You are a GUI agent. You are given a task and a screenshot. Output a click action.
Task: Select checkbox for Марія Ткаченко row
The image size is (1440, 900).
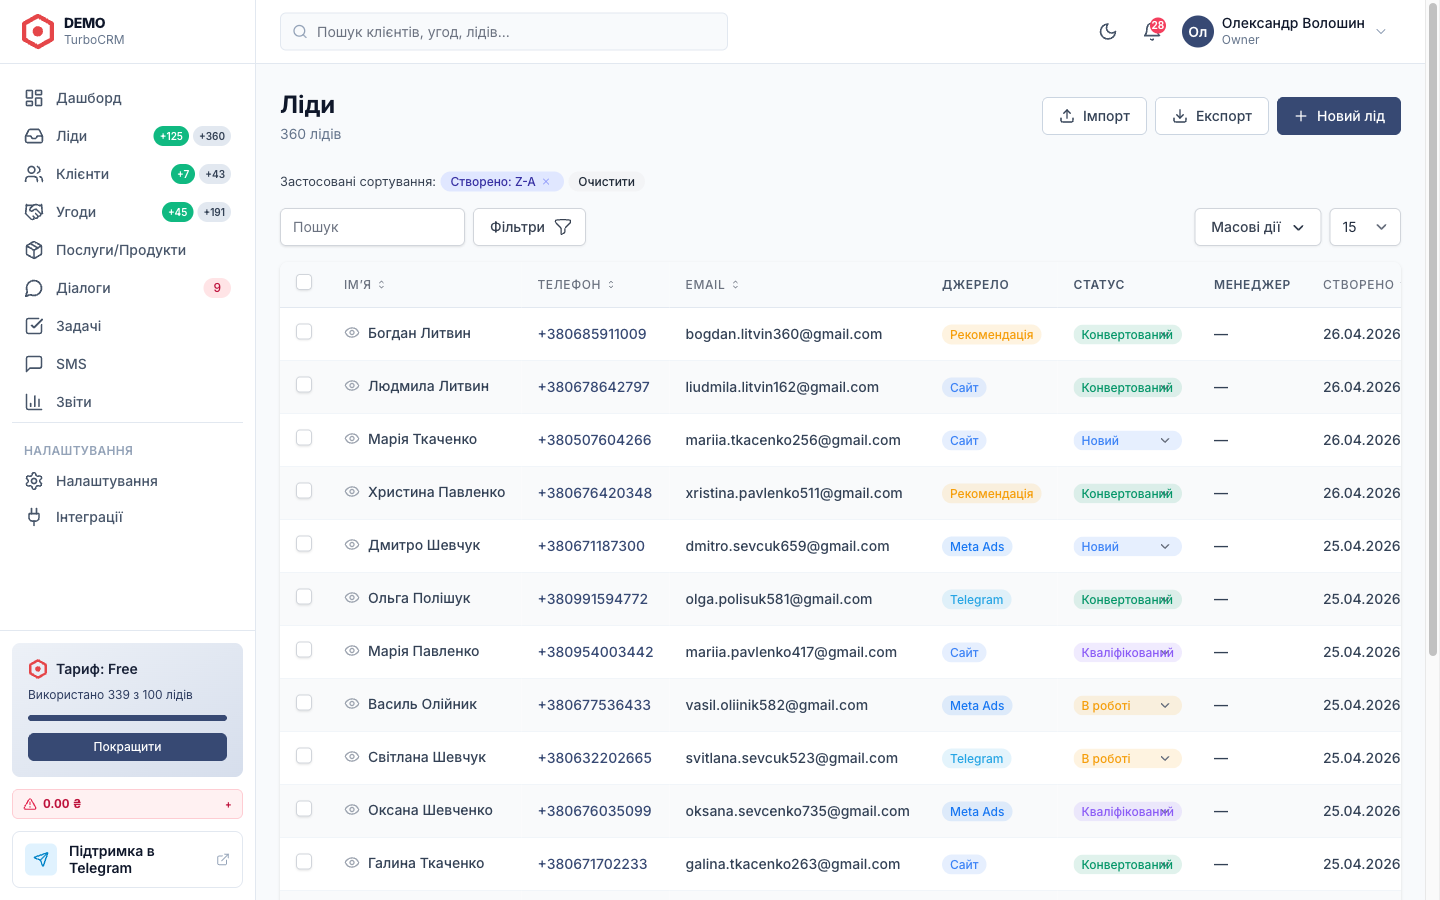click(304, 438)
